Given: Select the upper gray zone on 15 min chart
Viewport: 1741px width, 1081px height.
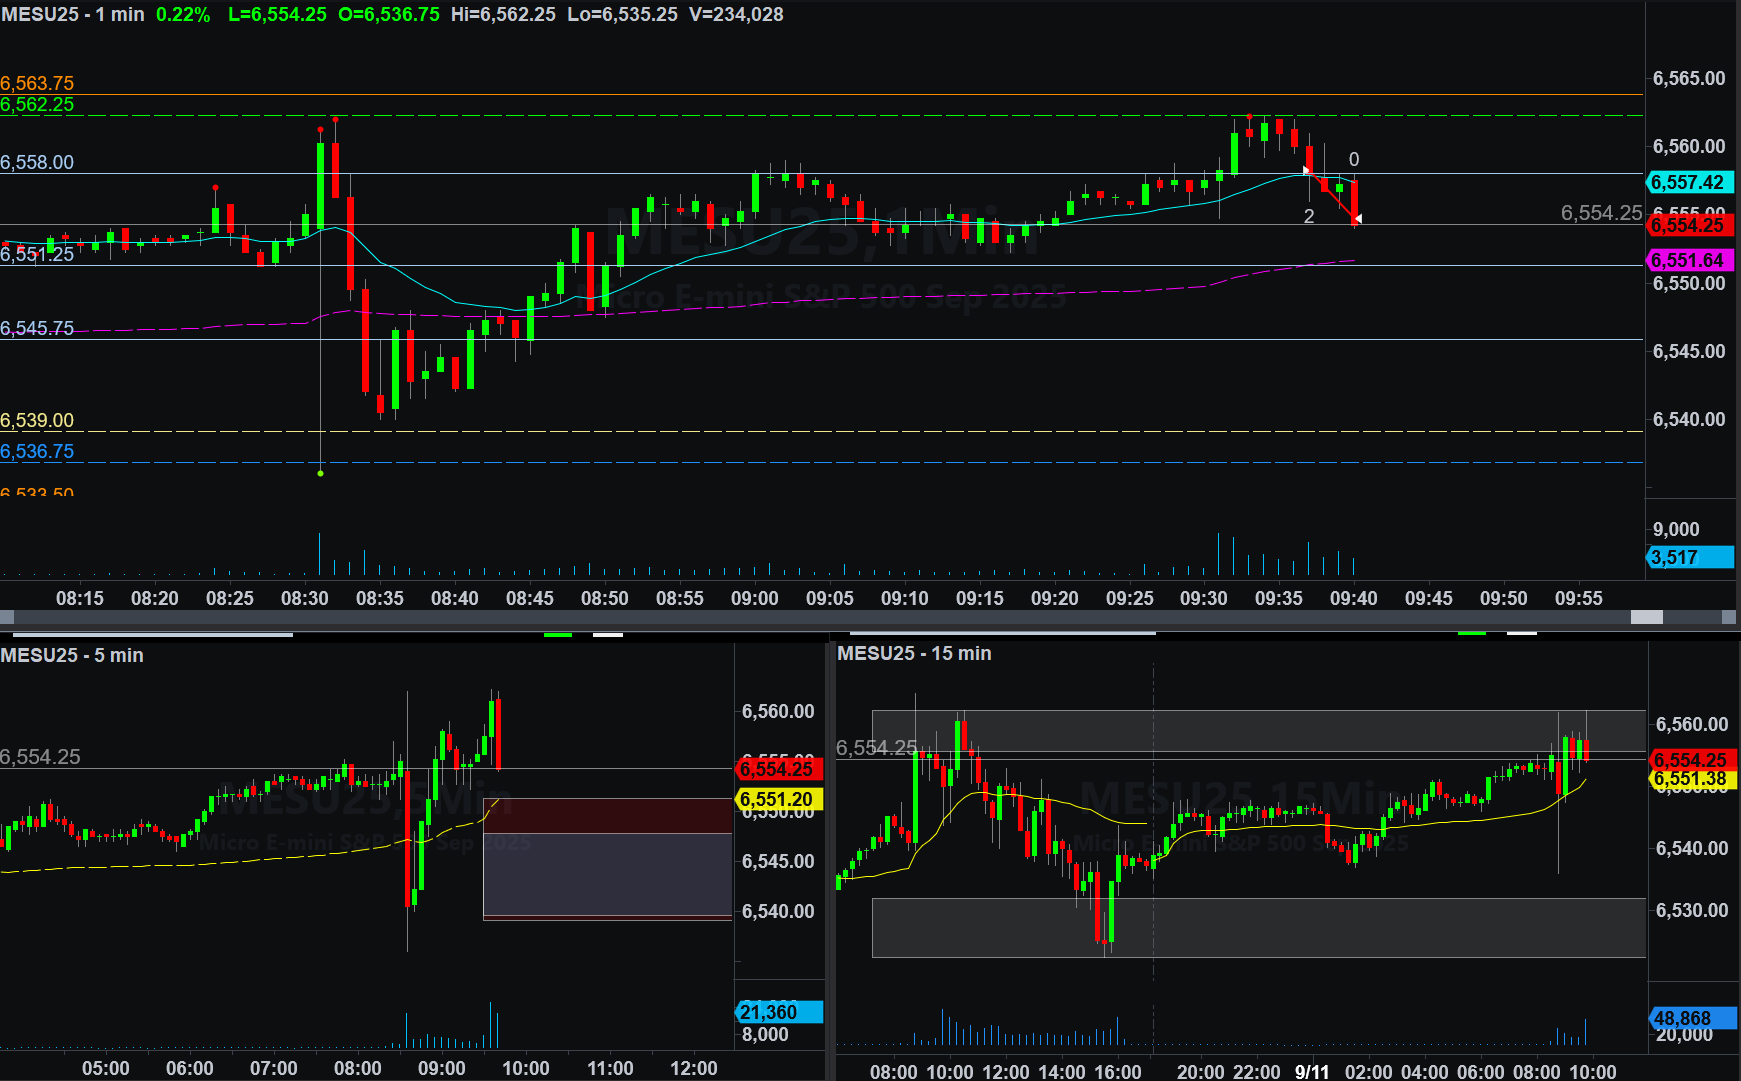Looking at the screenshot, I should pyautogui.click(x=1258, y=730).
